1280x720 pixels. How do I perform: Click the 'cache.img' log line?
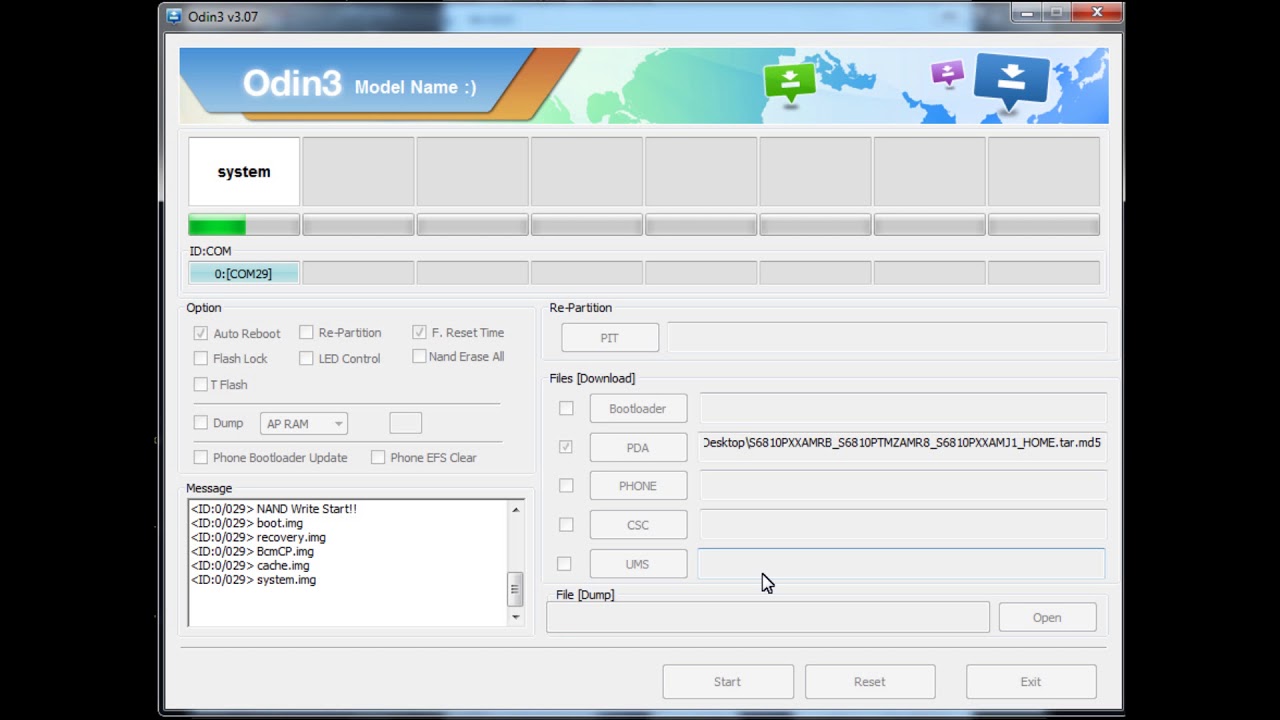click(x=250, y=565)
